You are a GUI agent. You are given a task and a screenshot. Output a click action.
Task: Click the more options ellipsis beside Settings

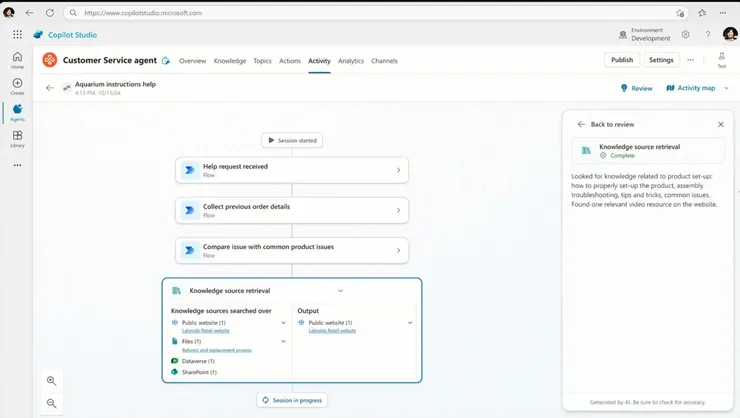point(690,60)
